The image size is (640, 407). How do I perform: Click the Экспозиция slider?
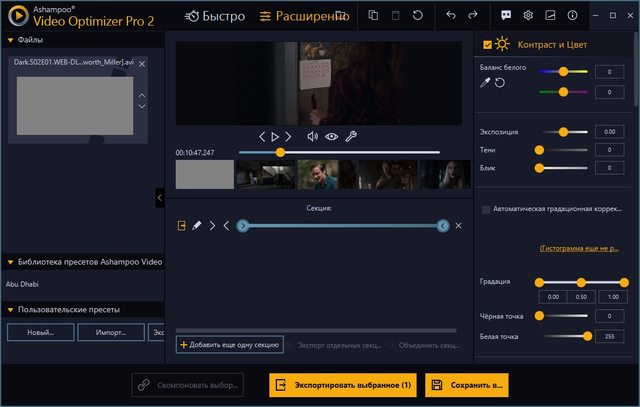pyautogui.click(x=563, y=132)
